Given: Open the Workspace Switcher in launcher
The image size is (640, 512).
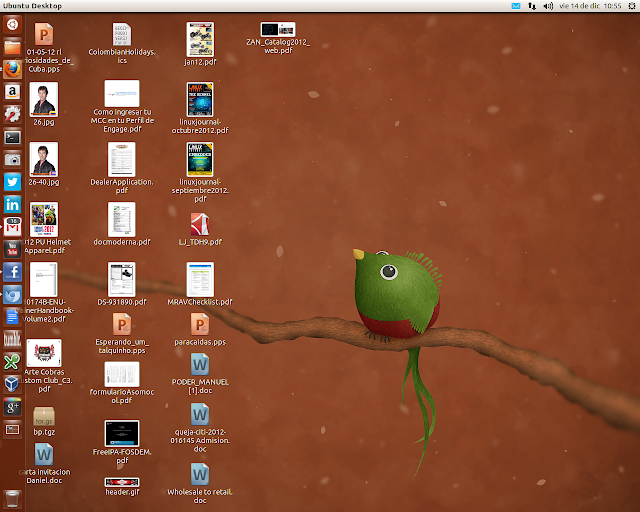Looking at the screenshot, I should pyautogui.click(x=12, y=429).
